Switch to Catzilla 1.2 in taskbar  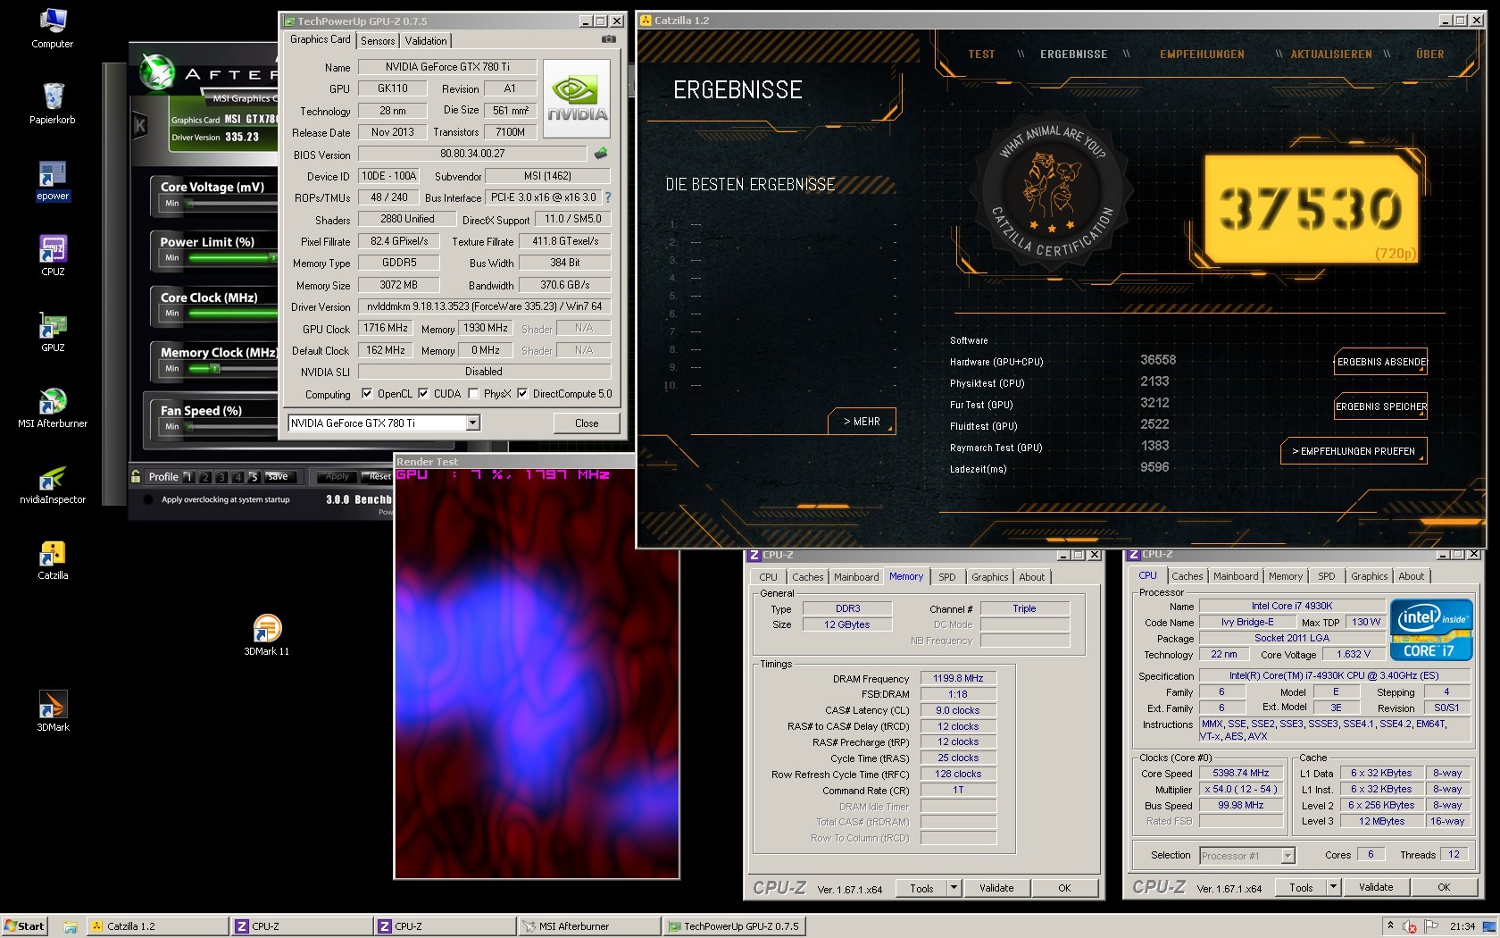[x=157, y=926]
